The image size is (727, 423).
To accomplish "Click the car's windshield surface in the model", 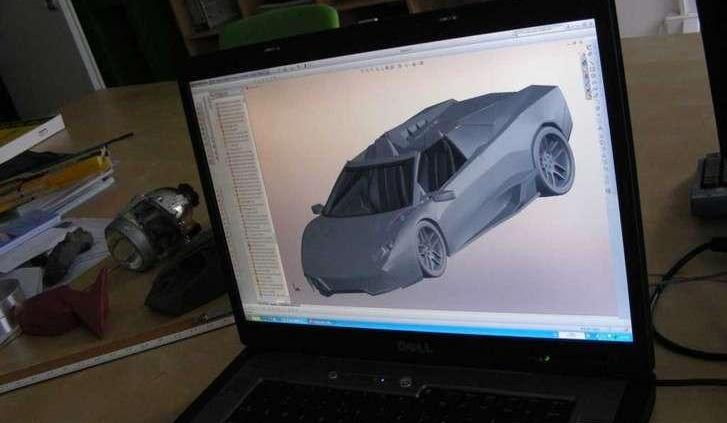I will pyautogui.click(x=372, y=190).
